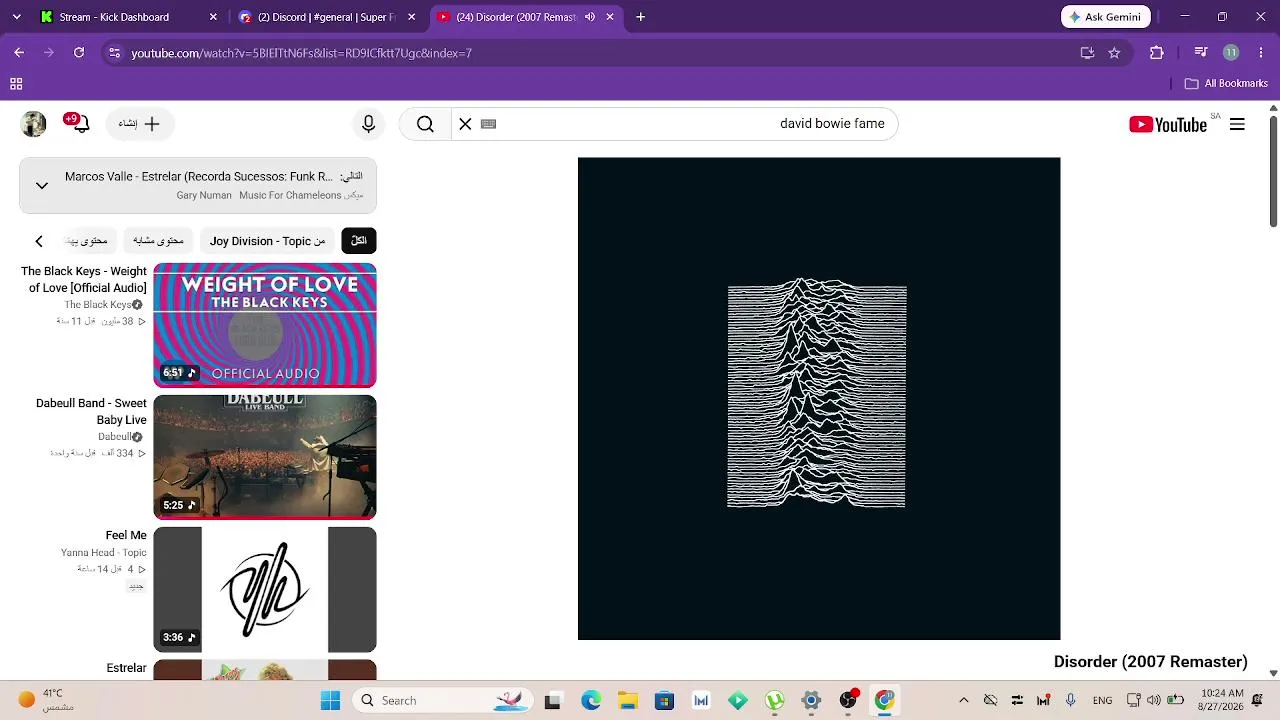Image resolution: width=1280 pixels, height=720 pixels.
Task: Select the similar content filter chip beside Joy Division
Action: point(158,241)
